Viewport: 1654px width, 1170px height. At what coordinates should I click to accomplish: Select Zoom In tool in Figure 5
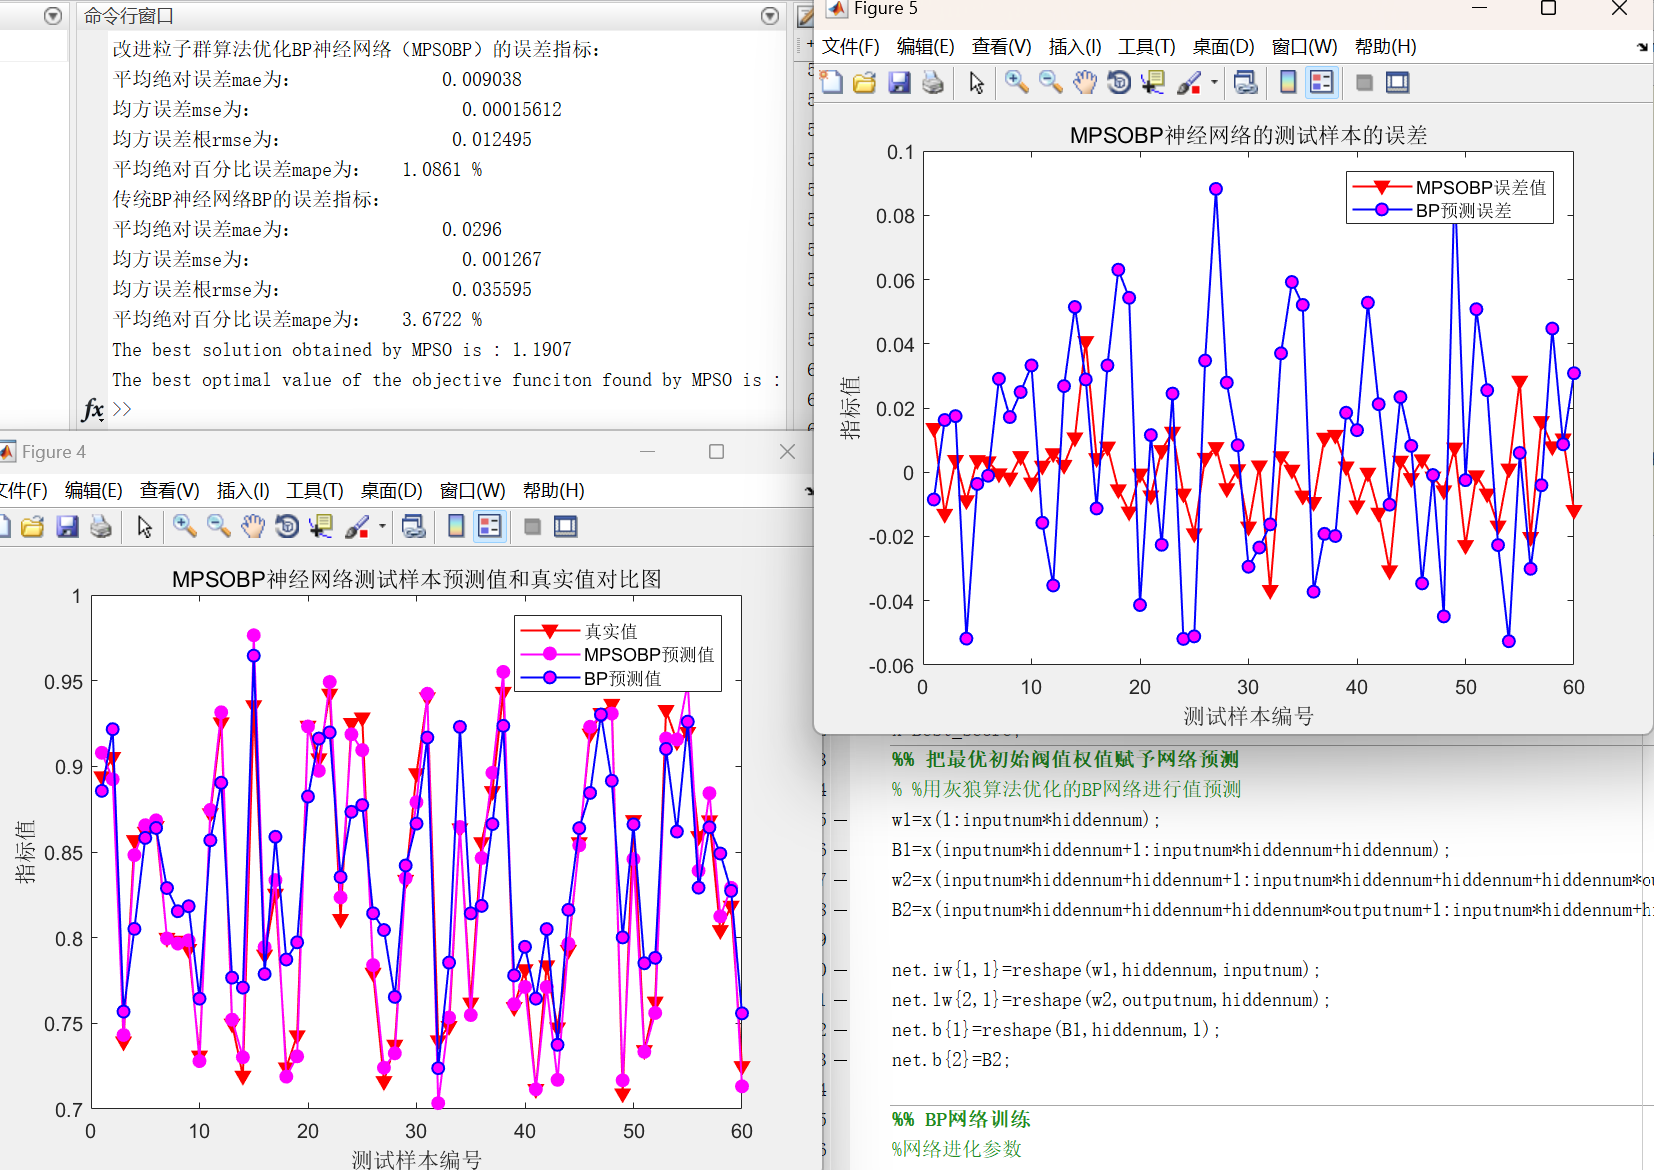click(1016, 83)
